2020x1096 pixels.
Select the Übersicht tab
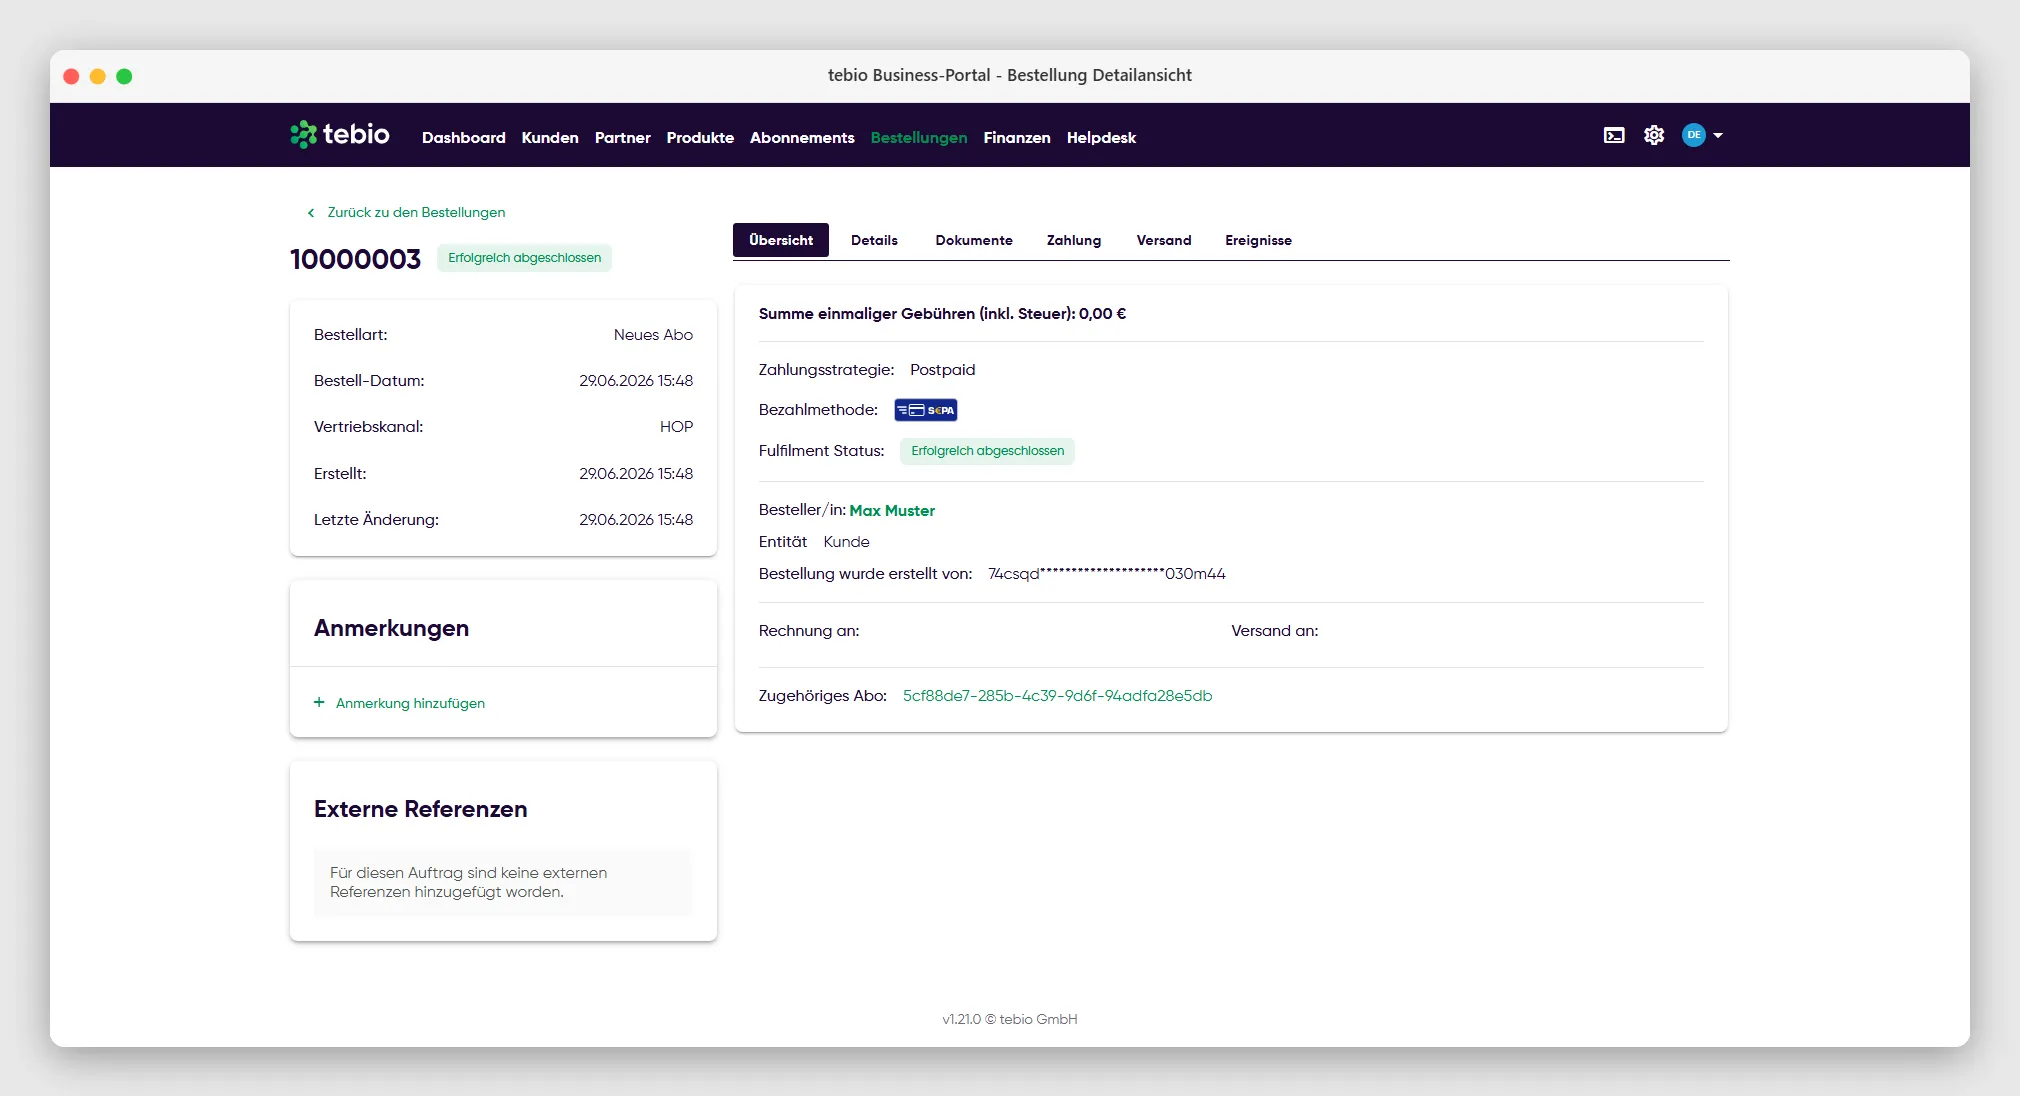click(781, 240)
